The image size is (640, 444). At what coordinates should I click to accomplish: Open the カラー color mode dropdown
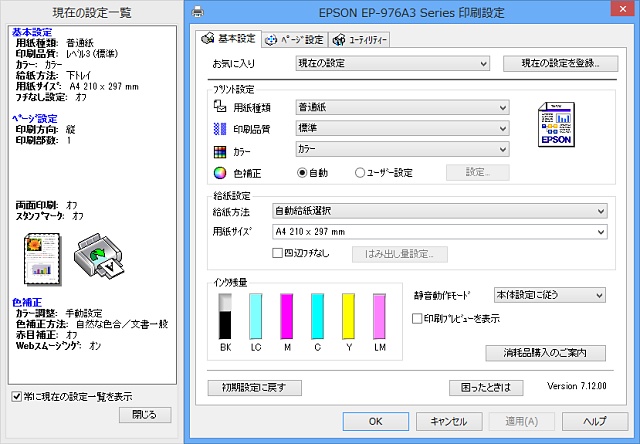(402, 149)
